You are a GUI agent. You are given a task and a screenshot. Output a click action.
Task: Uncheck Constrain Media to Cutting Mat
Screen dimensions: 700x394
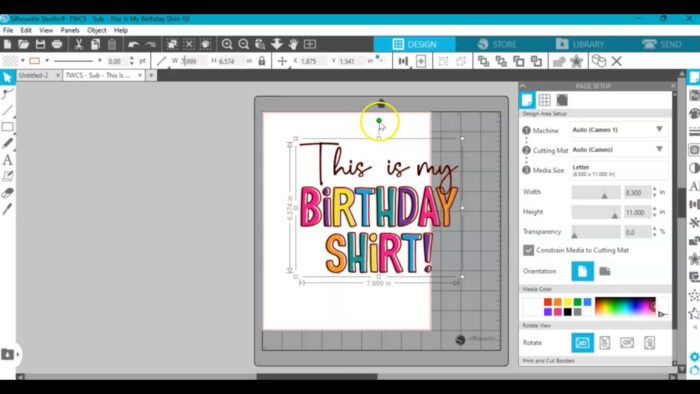click(529, 250)
